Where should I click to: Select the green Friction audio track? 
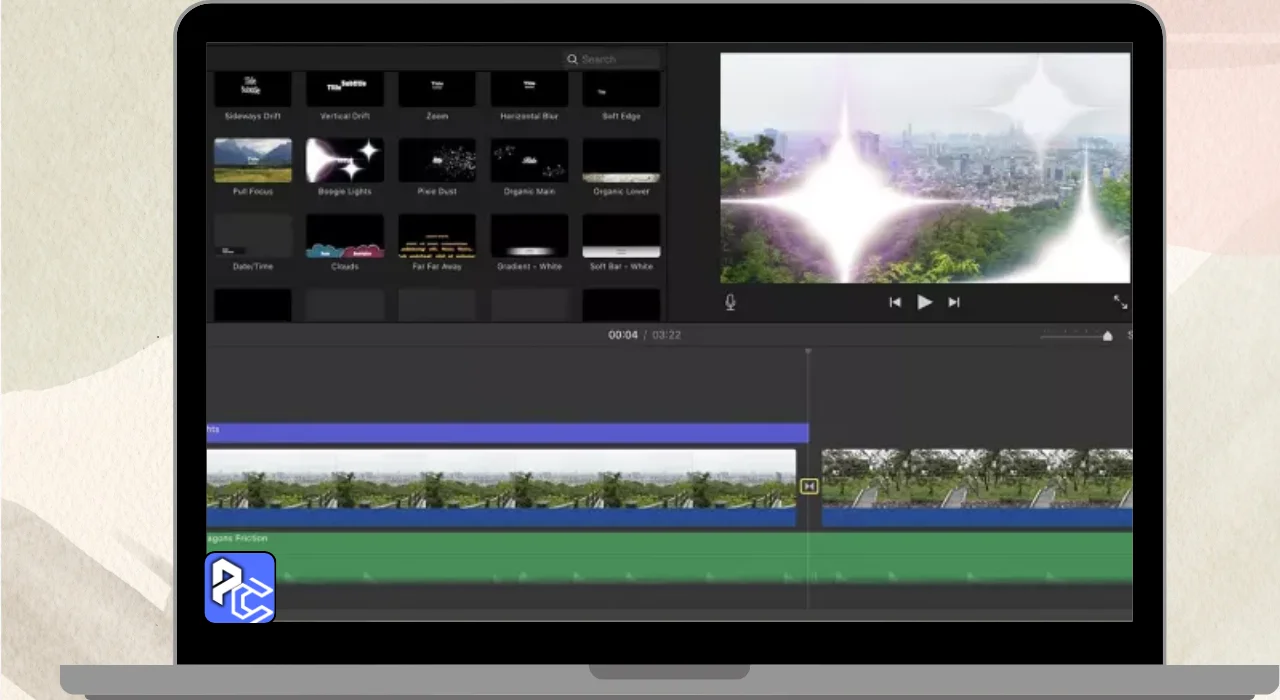(669, 557)
